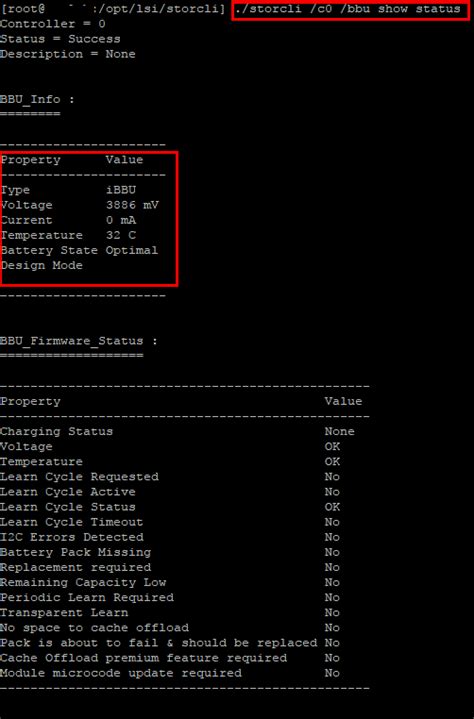Viewport: 474px width, 719px height.
Task: Select the '3886 mV' voltage value
Action: (132, 205)
